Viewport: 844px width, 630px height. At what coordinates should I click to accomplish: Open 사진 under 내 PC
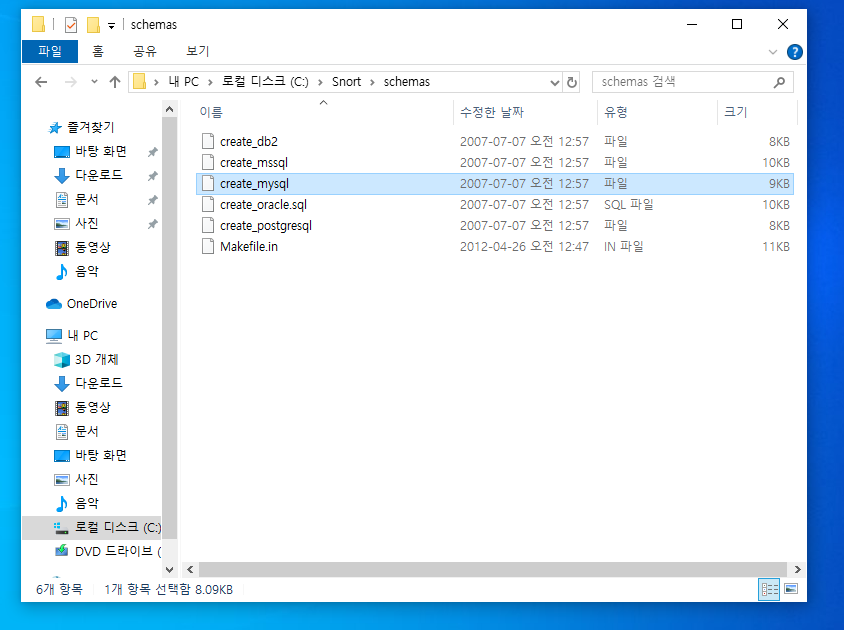point(86,479)
